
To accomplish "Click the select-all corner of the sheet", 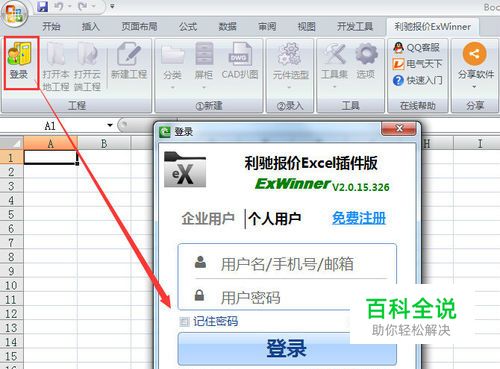I will point(12,143).
